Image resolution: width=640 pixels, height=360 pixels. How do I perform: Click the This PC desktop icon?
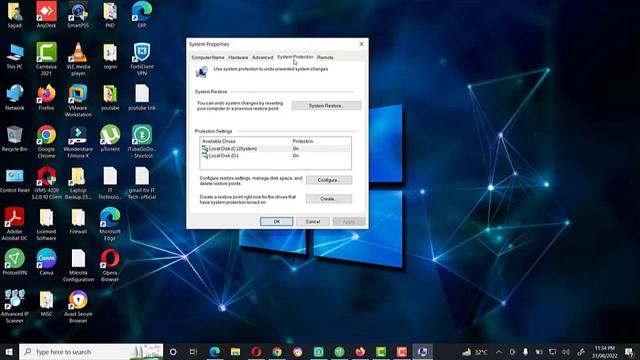[15, 56]
